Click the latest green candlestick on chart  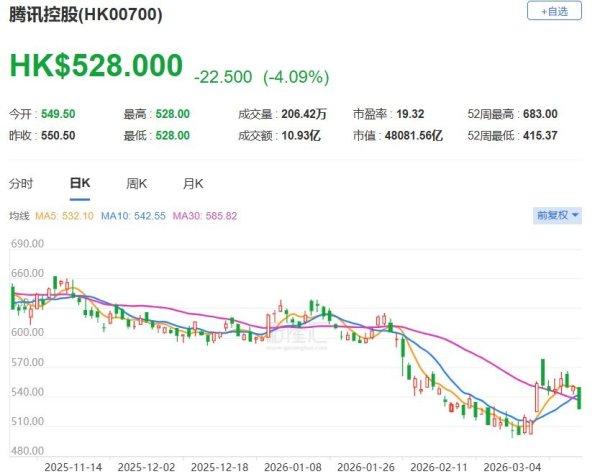[579, 398]
